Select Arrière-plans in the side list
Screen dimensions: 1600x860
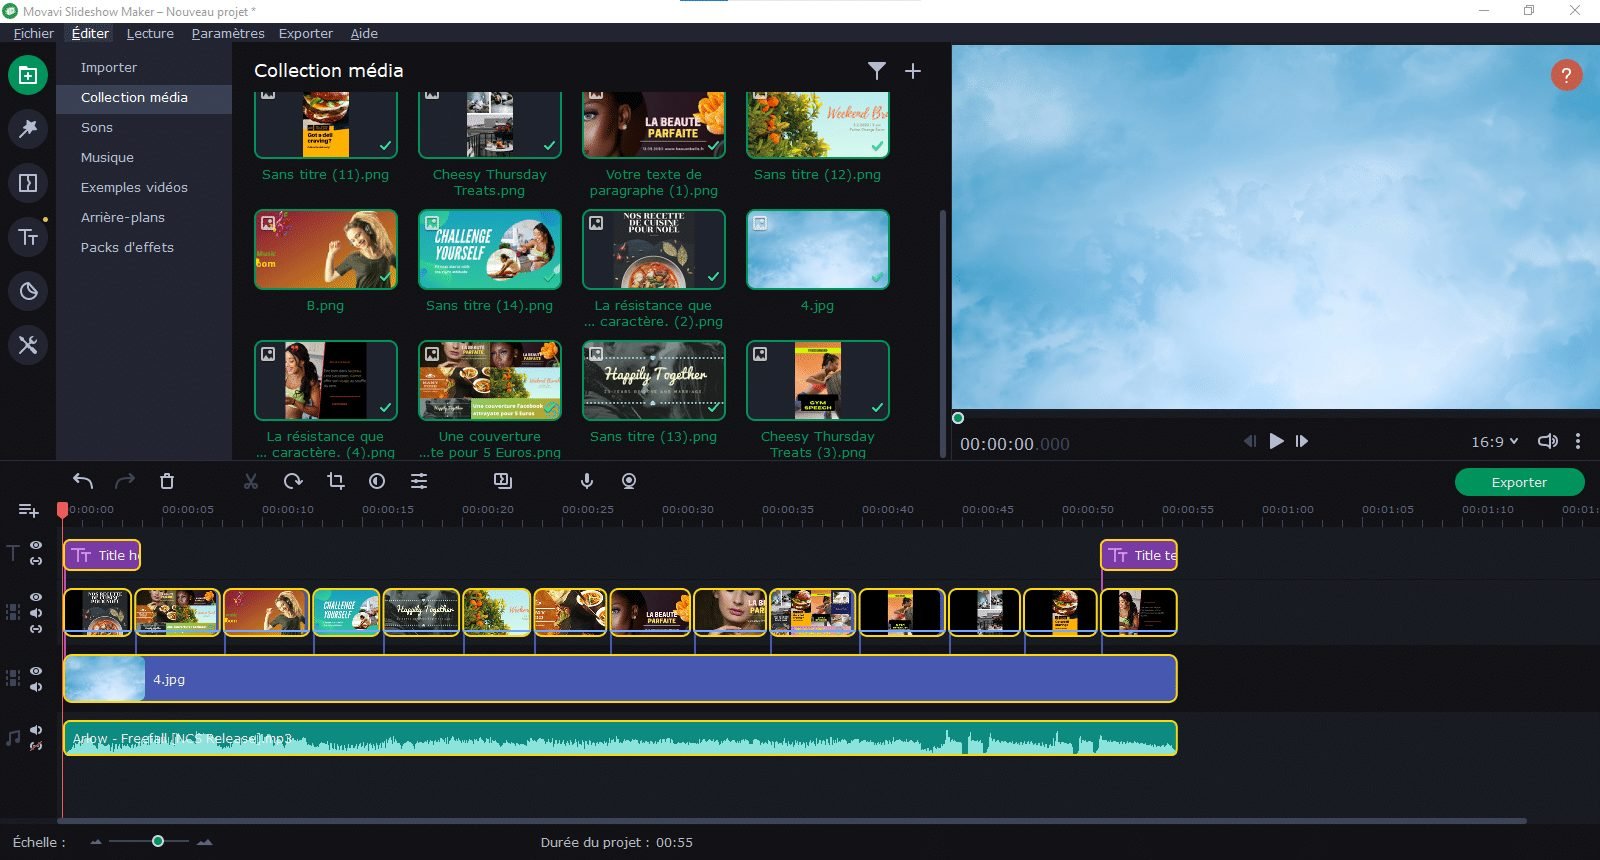tap(123, 217)
